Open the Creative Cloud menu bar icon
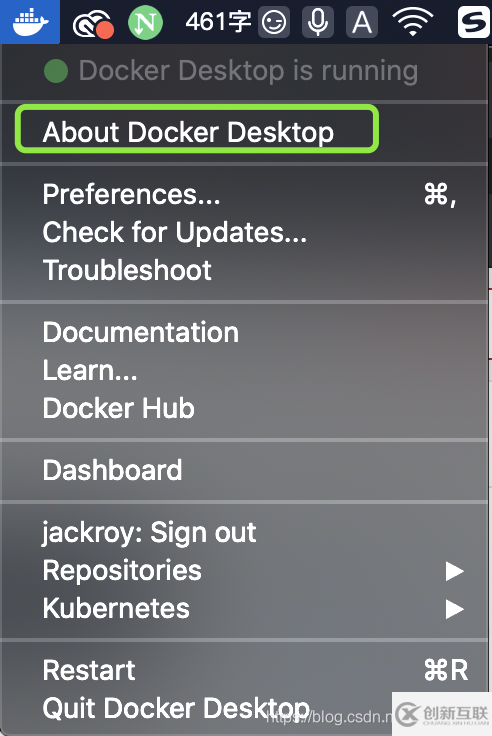 point(93,23)
